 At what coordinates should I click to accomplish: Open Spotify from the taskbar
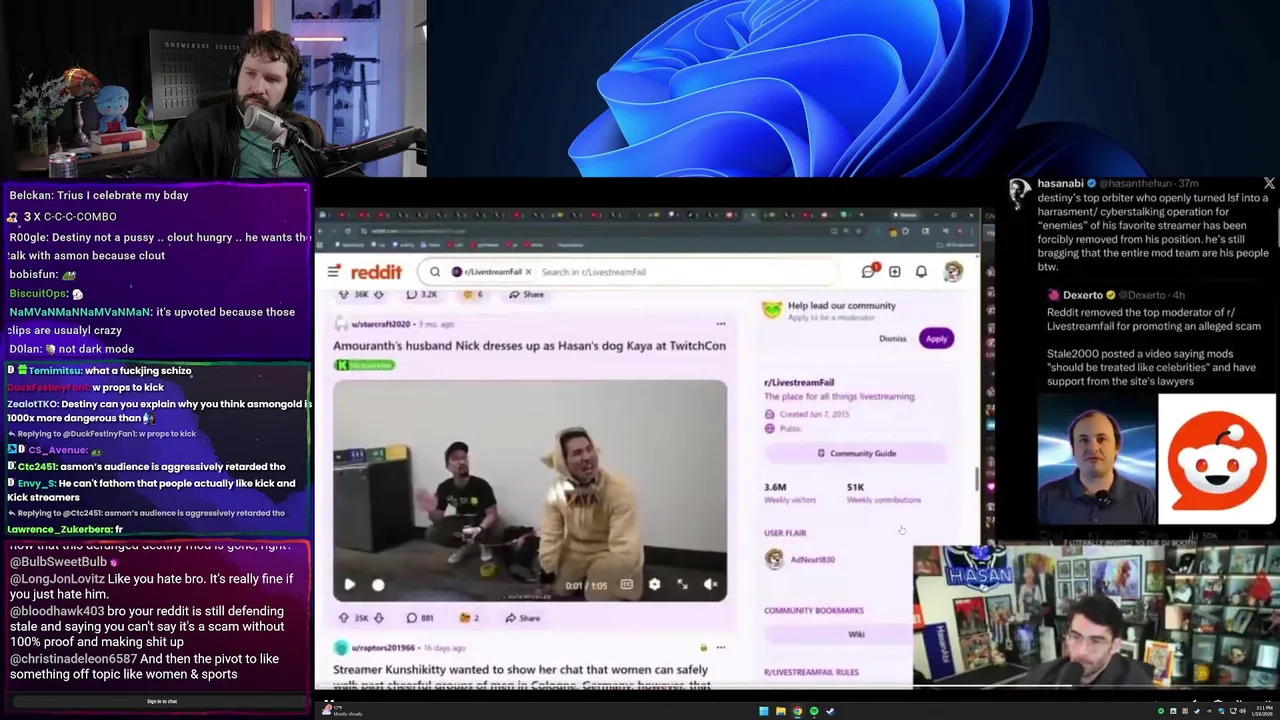click(x=814, y=712)
